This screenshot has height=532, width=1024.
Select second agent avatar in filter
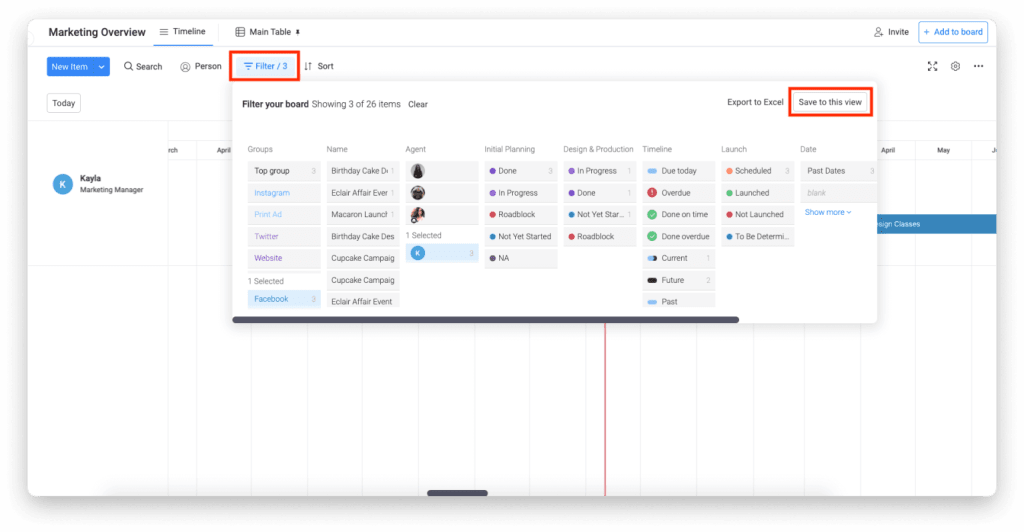[x=418, y=193]
